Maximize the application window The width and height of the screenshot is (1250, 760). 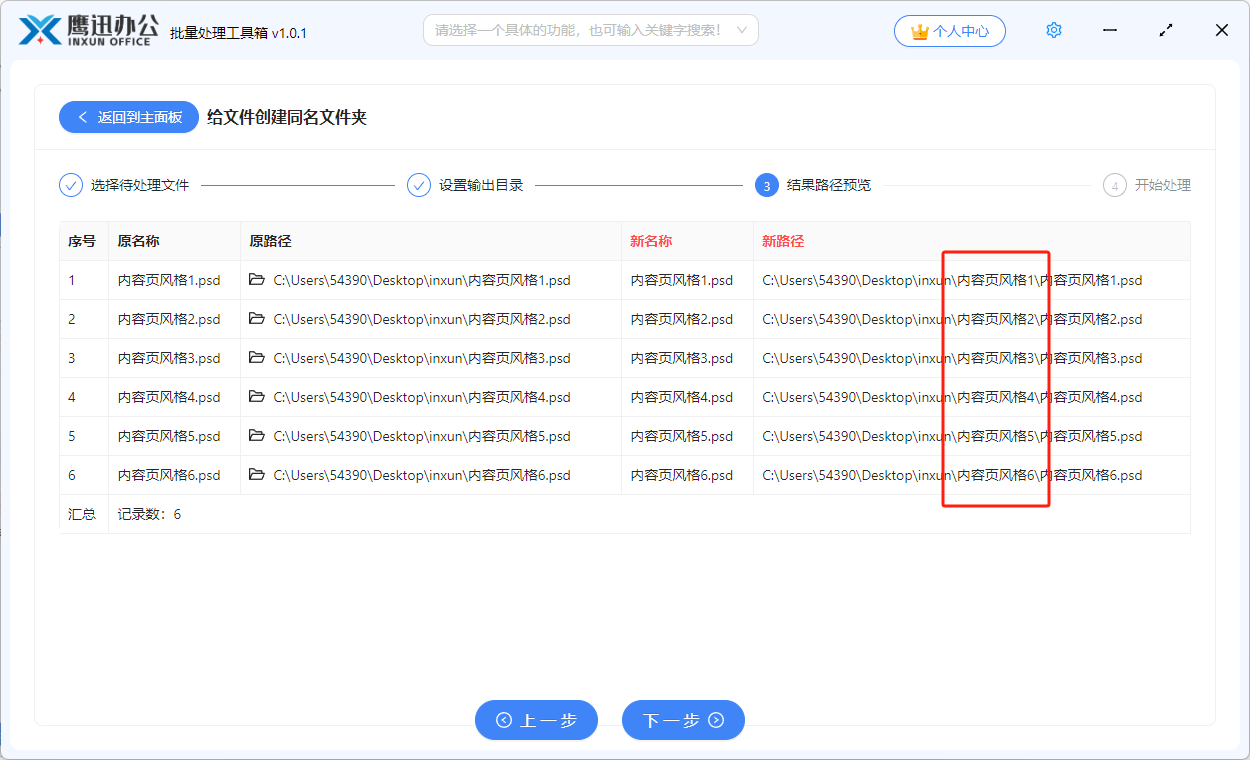(x=1166, y=30)
